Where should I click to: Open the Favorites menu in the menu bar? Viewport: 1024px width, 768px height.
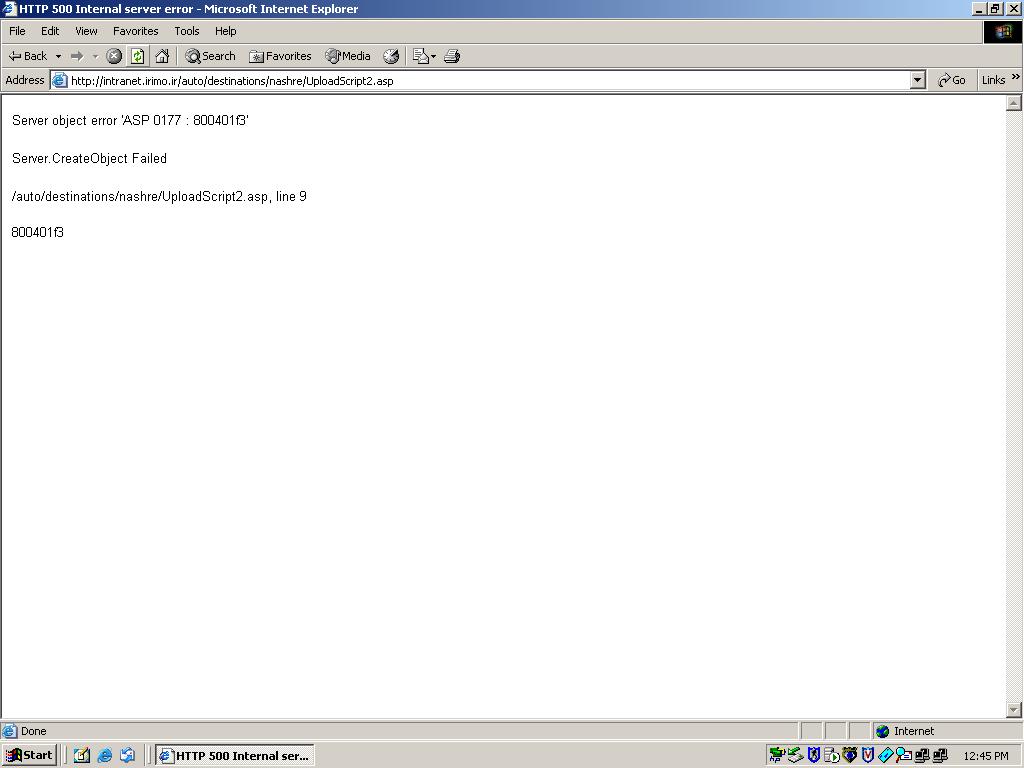pyautogui.click(x=135, y=31)
